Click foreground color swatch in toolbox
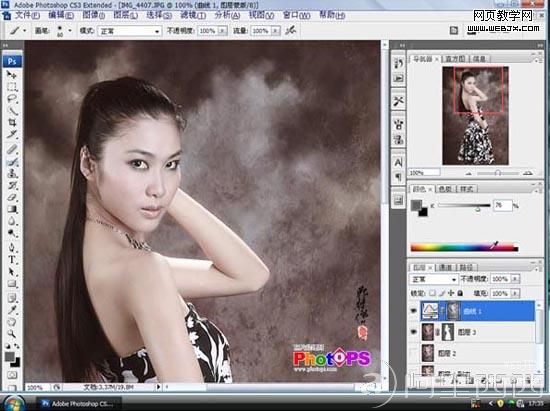Viewport: 550px width, 411px height. [x=10, y=357]
